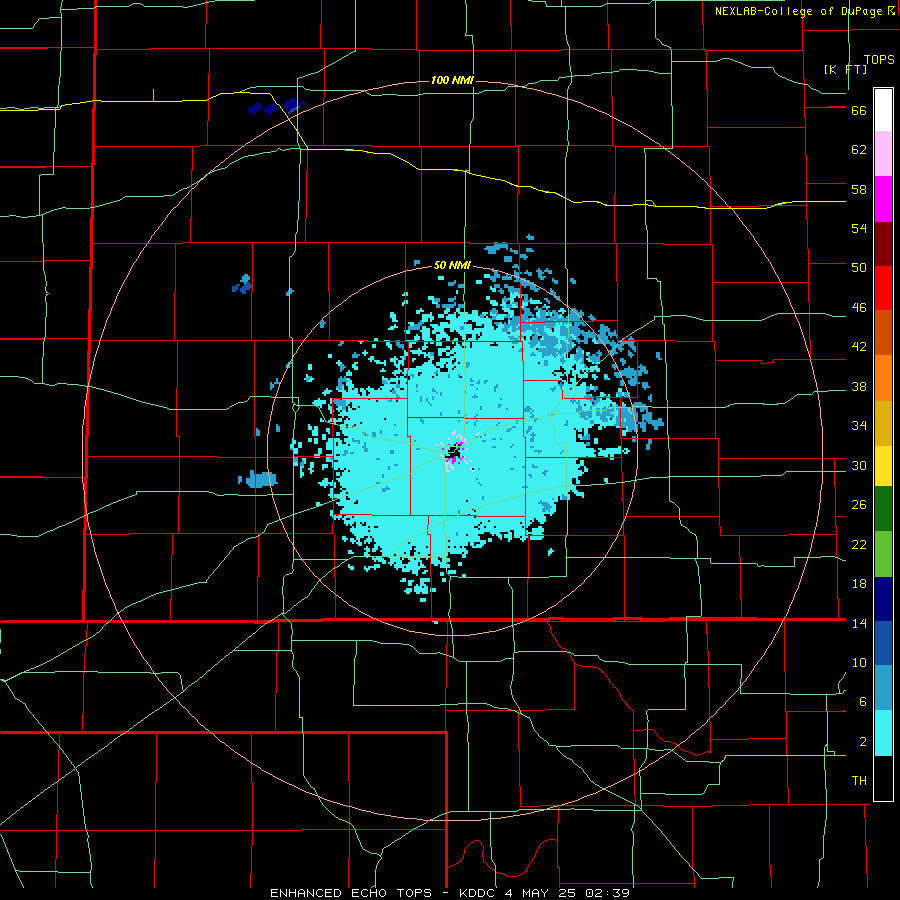The height and width of the screenshot is (900, 900).
Task: Click the '34' legend value
Action: [x=859, y=425]
